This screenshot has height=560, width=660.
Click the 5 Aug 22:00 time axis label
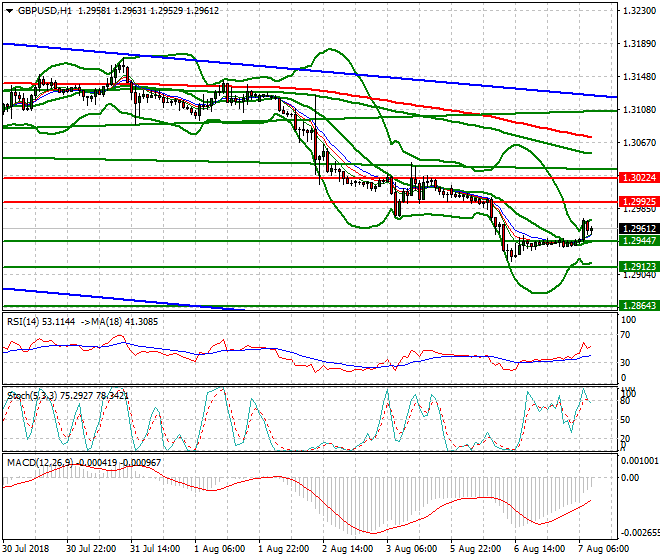point(475,551)
